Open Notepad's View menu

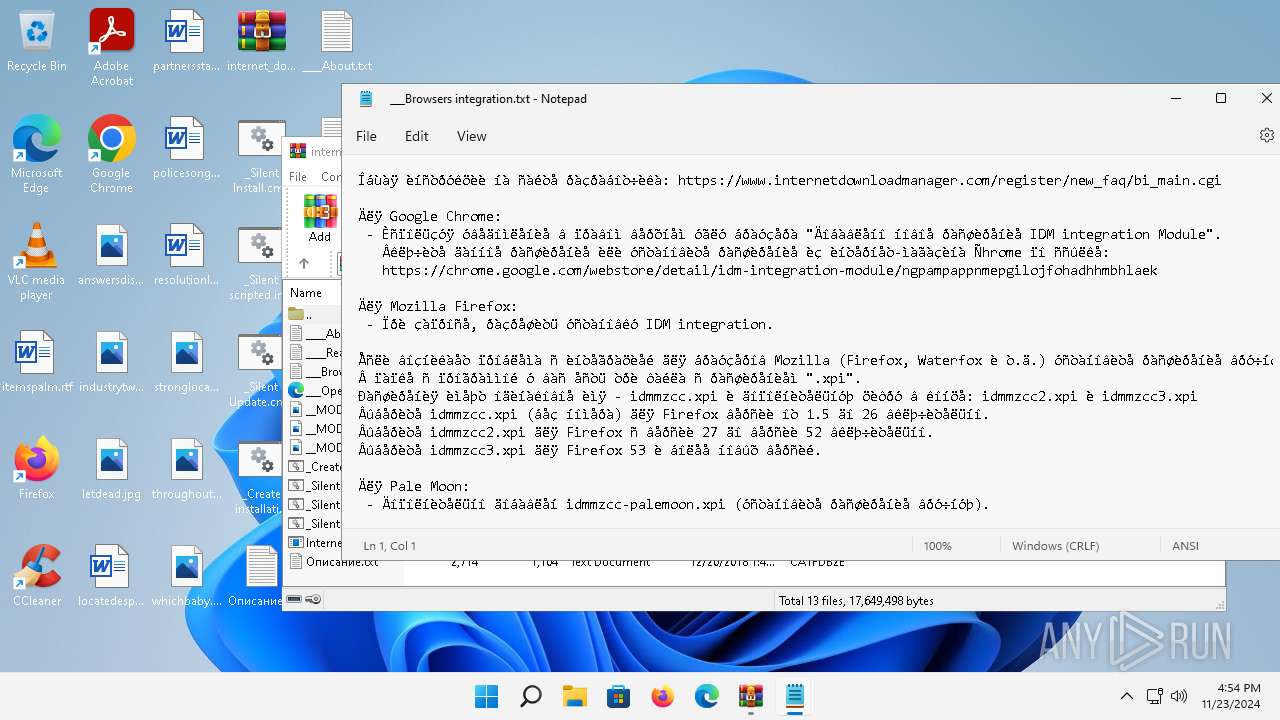472,136
